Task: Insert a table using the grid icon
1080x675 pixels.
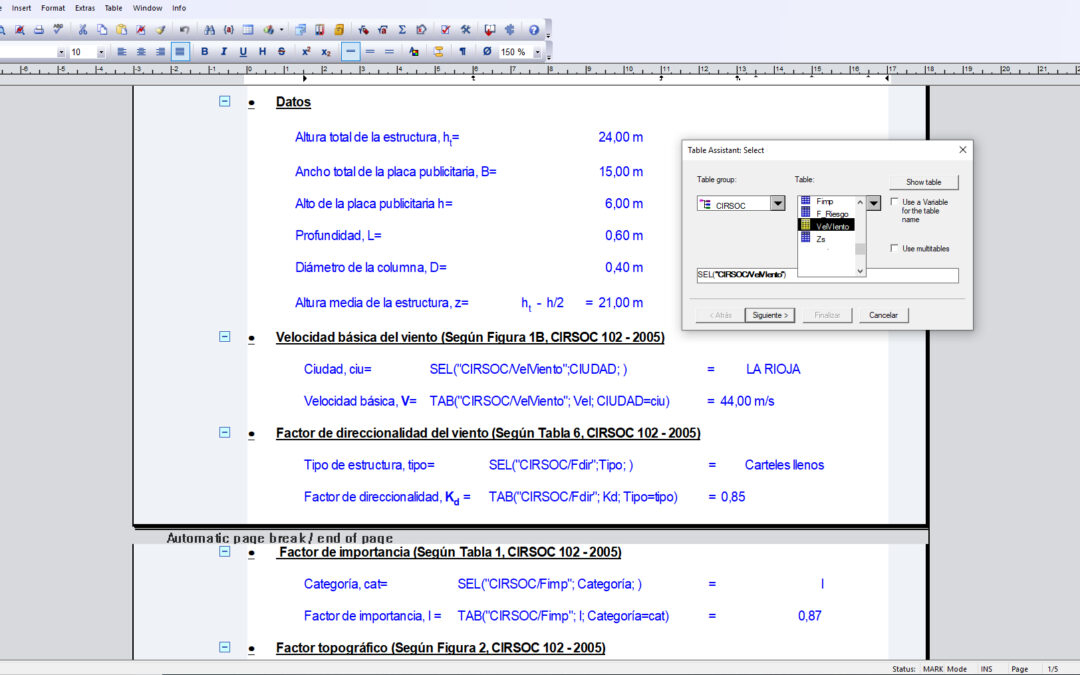Action: (x=248, y=30)
